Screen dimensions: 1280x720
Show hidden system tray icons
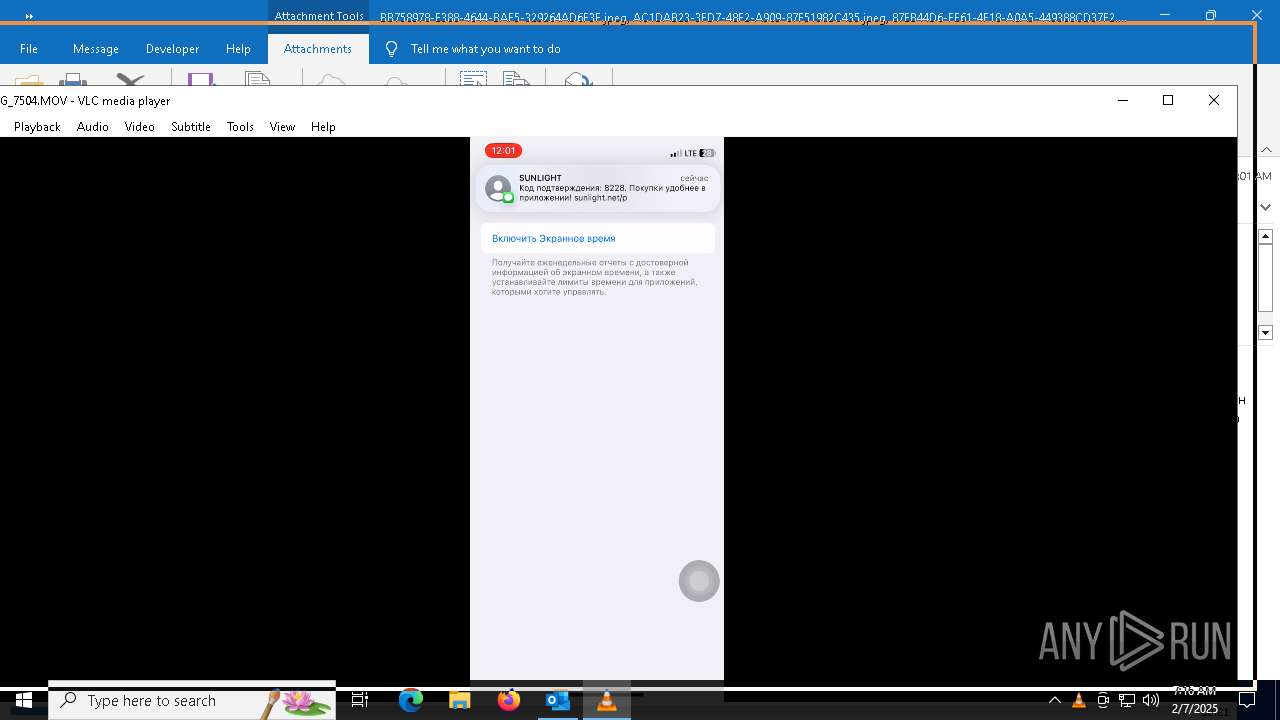pyautogui.click(x=1054, y=701)
